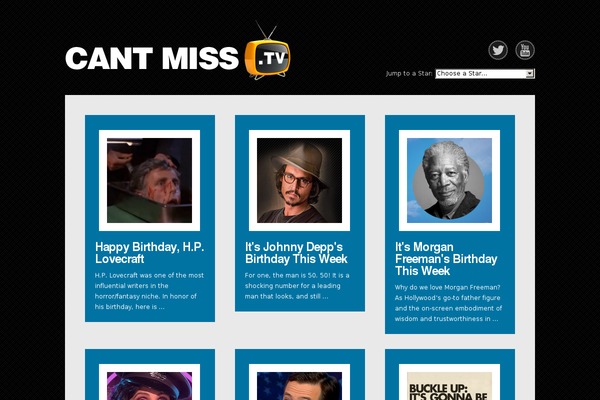Viewport: 600px width, 400px height.
Task: Click It's Morgan Freeman's Birthday This Week headline
Action: tap(446, 259)
